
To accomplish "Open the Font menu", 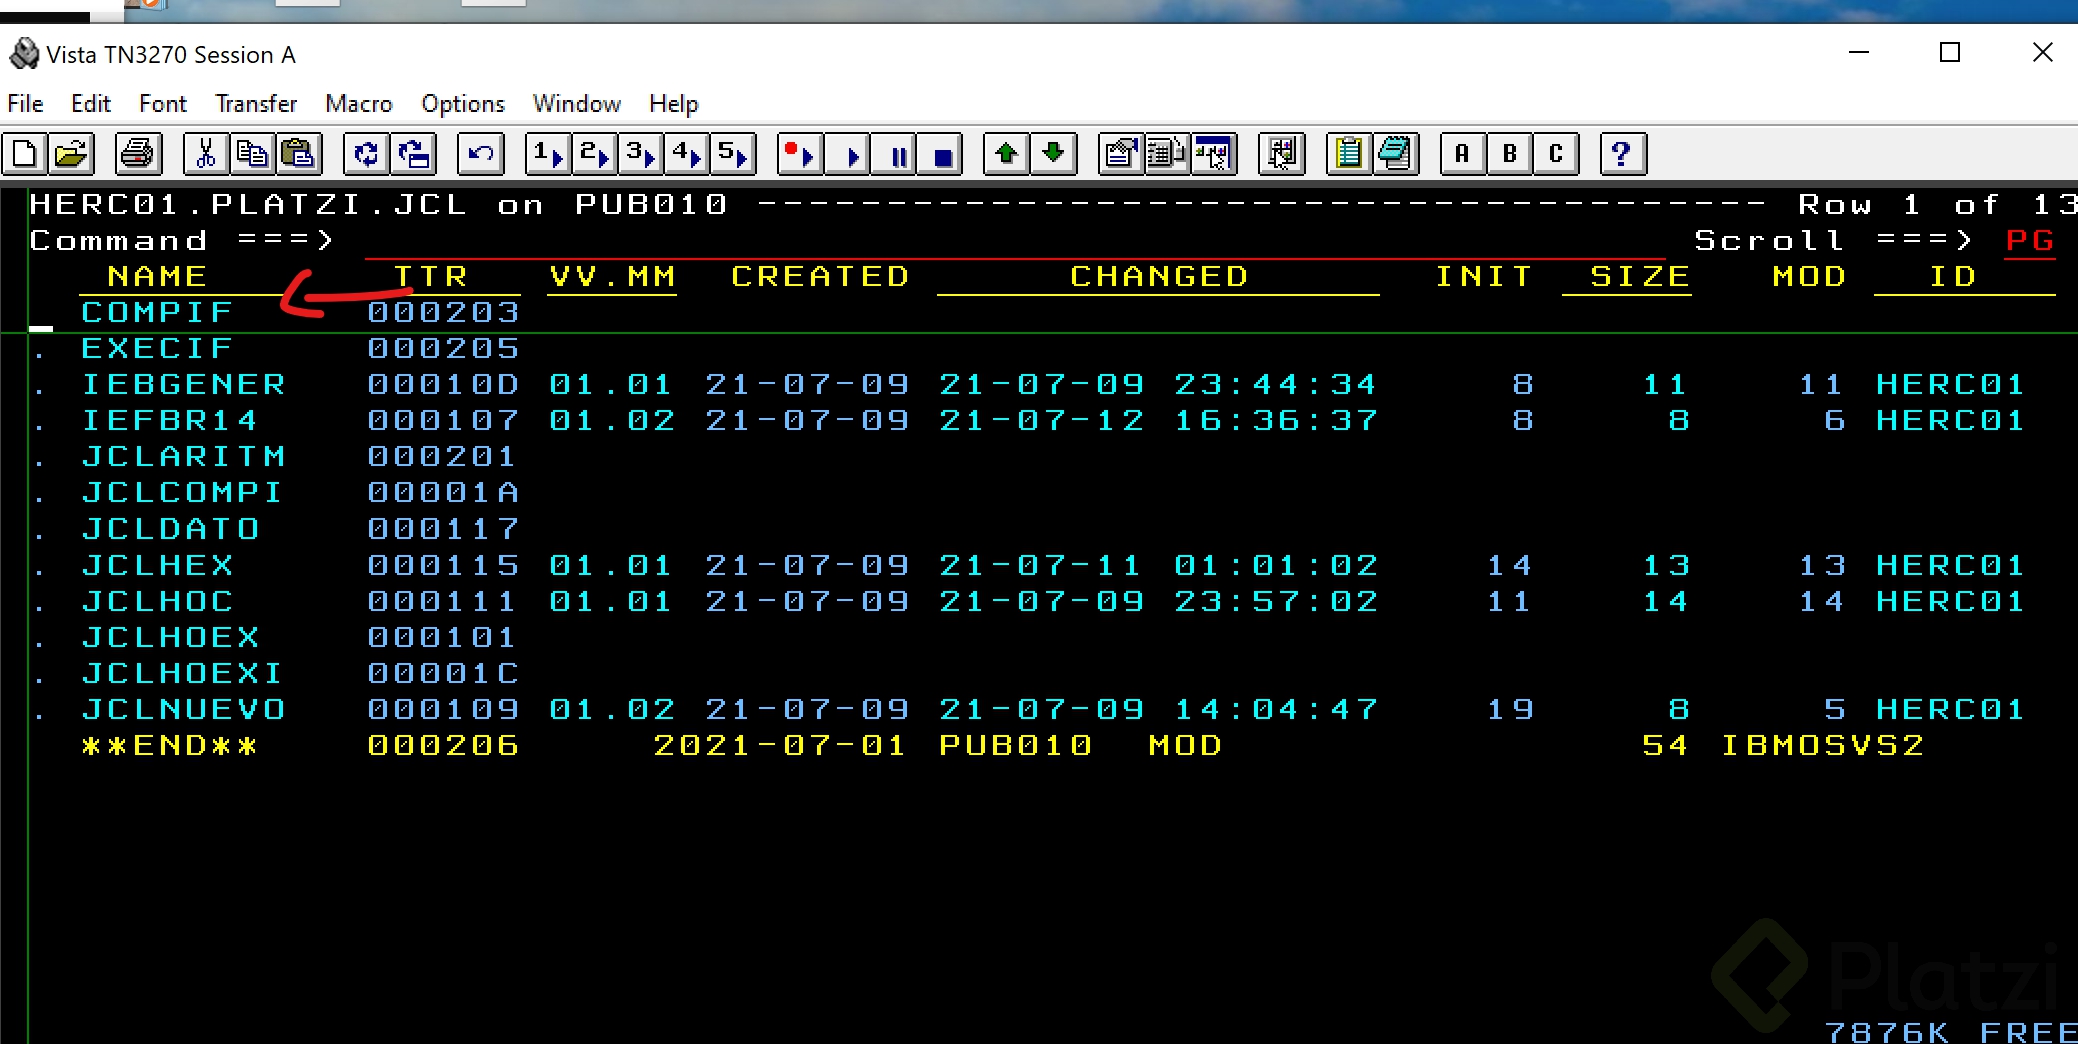I will point(163,104).
